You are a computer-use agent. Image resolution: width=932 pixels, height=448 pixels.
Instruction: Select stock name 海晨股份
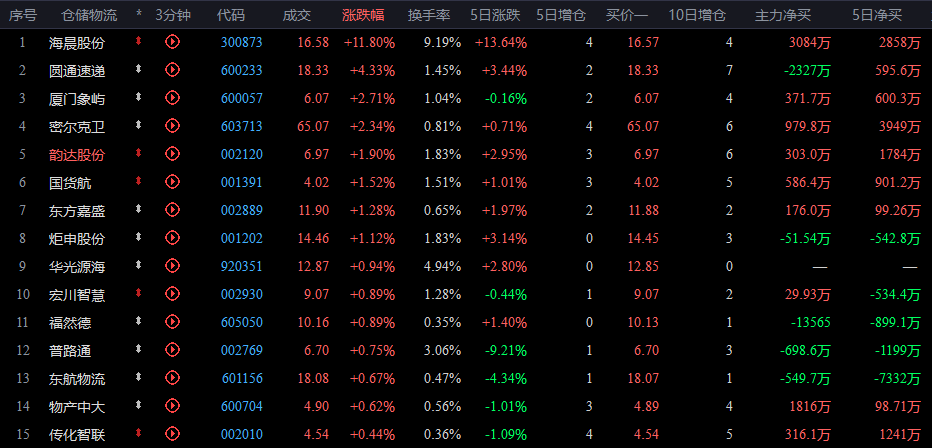[77, 42]
